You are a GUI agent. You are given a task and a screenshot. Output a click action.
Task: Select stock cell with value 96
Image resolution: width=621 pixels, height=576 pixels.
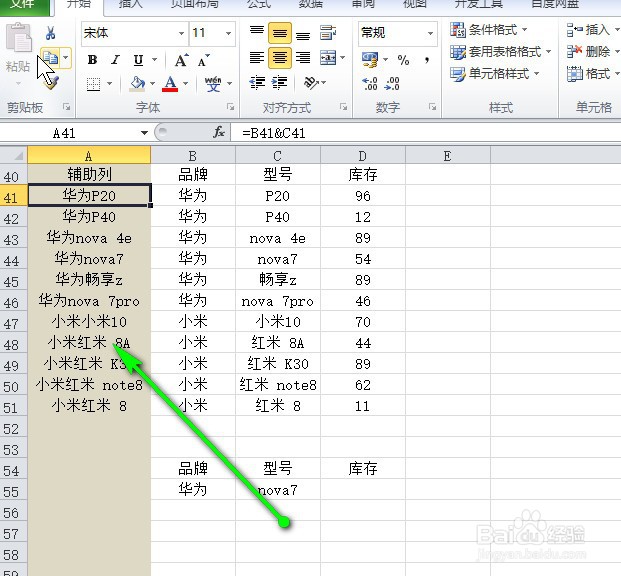[x=362, y=196]
